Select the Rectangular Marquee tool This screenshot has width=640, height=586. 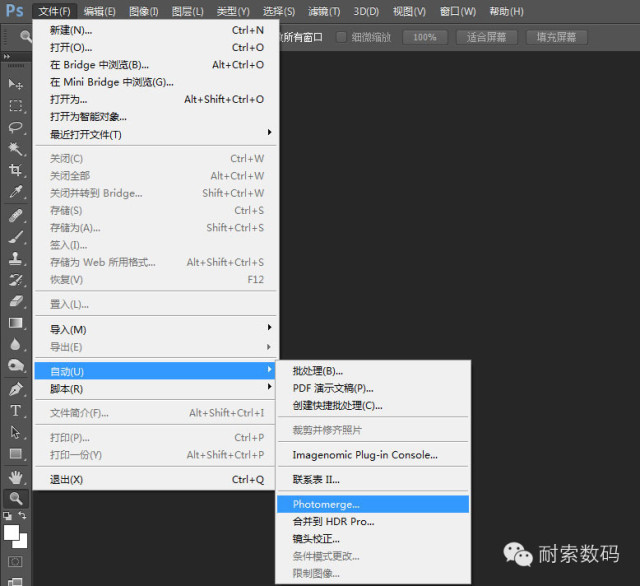(x=16, y=106)
